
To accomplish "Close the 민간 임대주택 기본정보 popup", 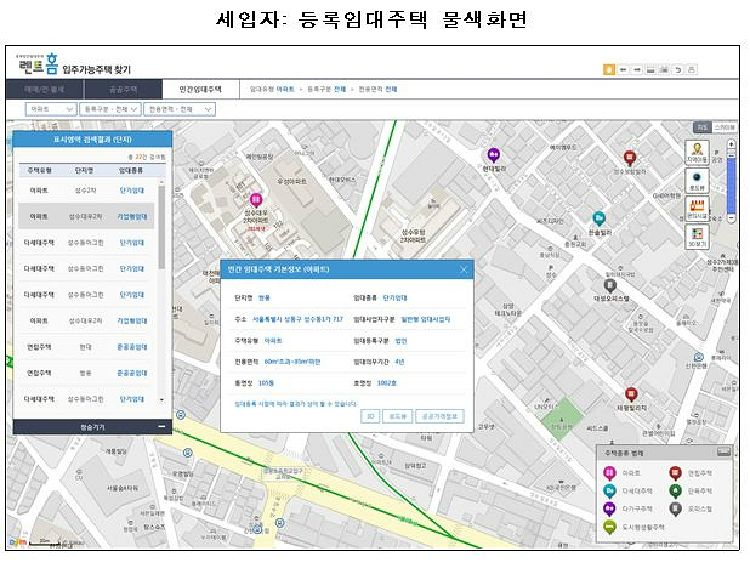I will point(463,269).
